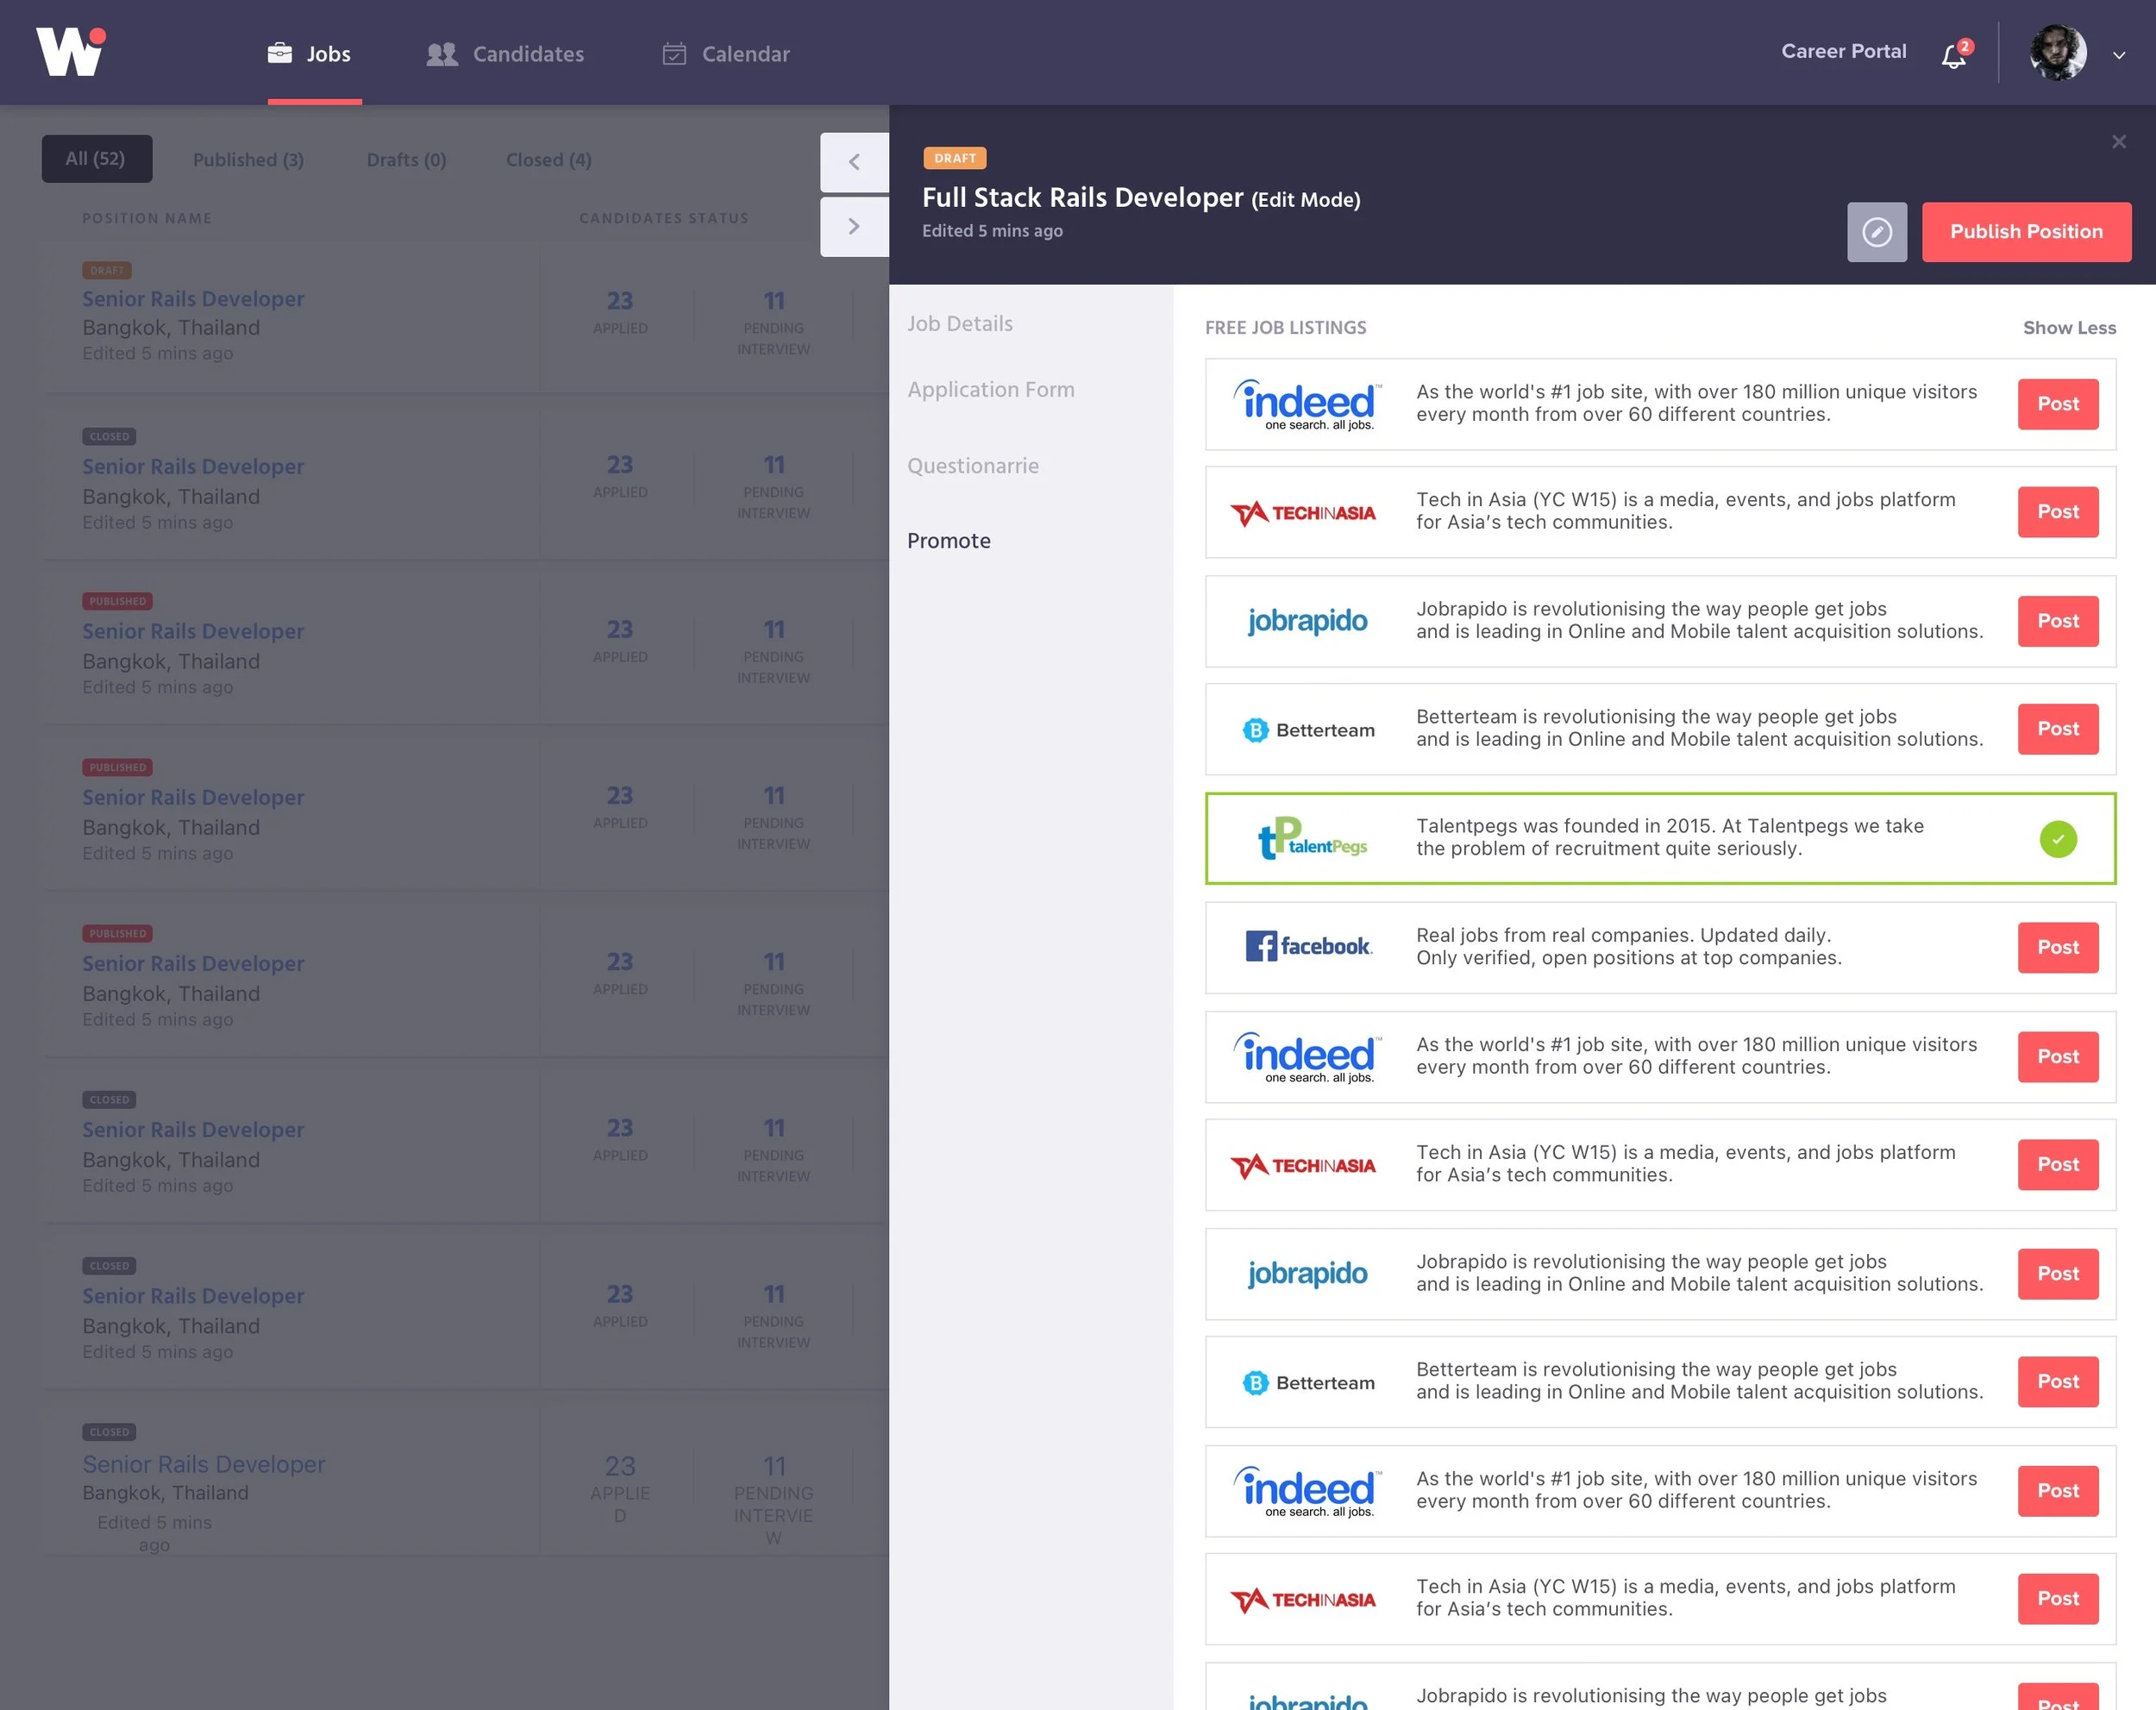
Task: Expand the account menu chevron
Action: click(x=2119, y=55)
